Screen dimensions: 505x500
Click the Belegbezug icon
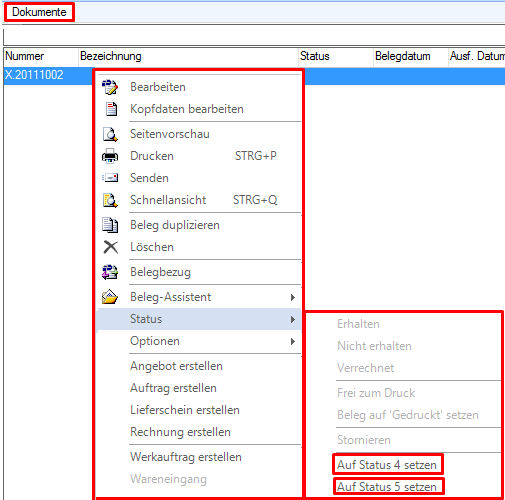coord(110,272)
